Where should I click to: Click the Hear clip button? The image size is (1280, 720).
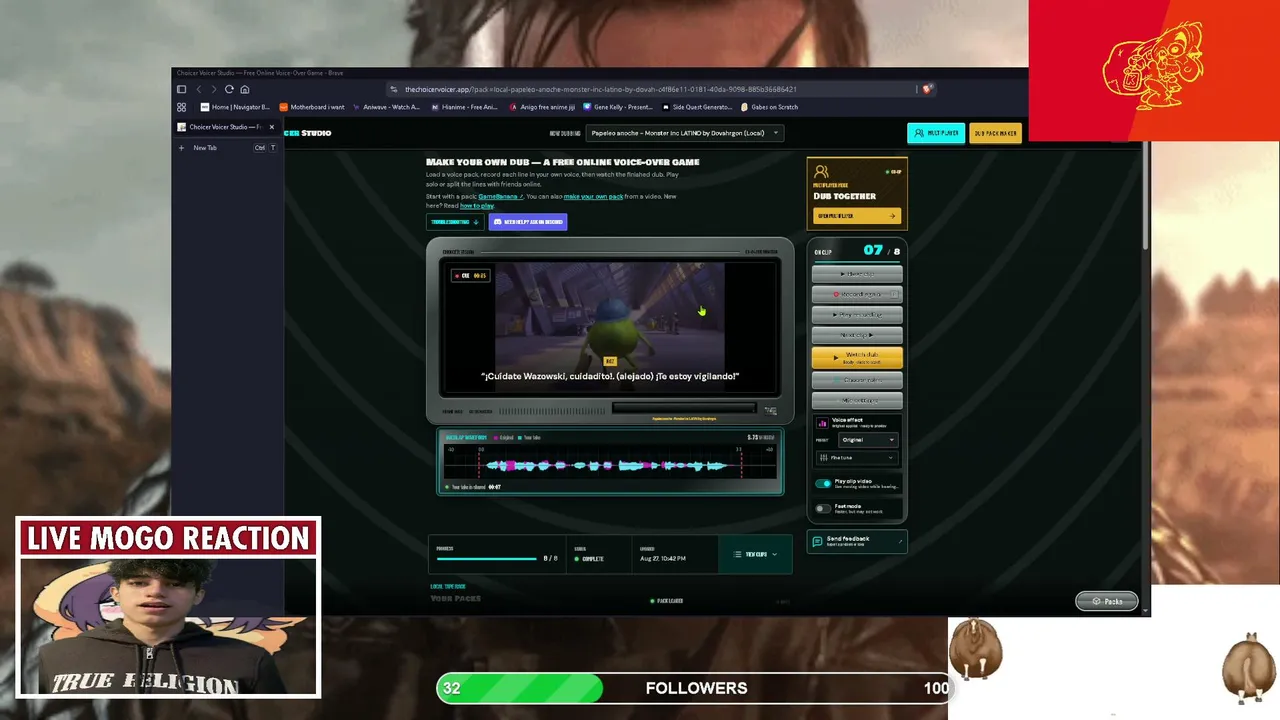[x=857, y=274]
